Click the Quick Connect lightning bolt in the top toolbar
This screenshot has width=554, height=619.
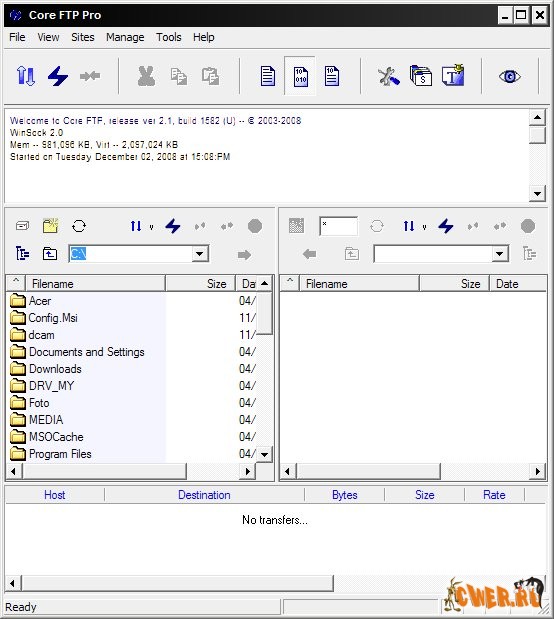point(58,76)
